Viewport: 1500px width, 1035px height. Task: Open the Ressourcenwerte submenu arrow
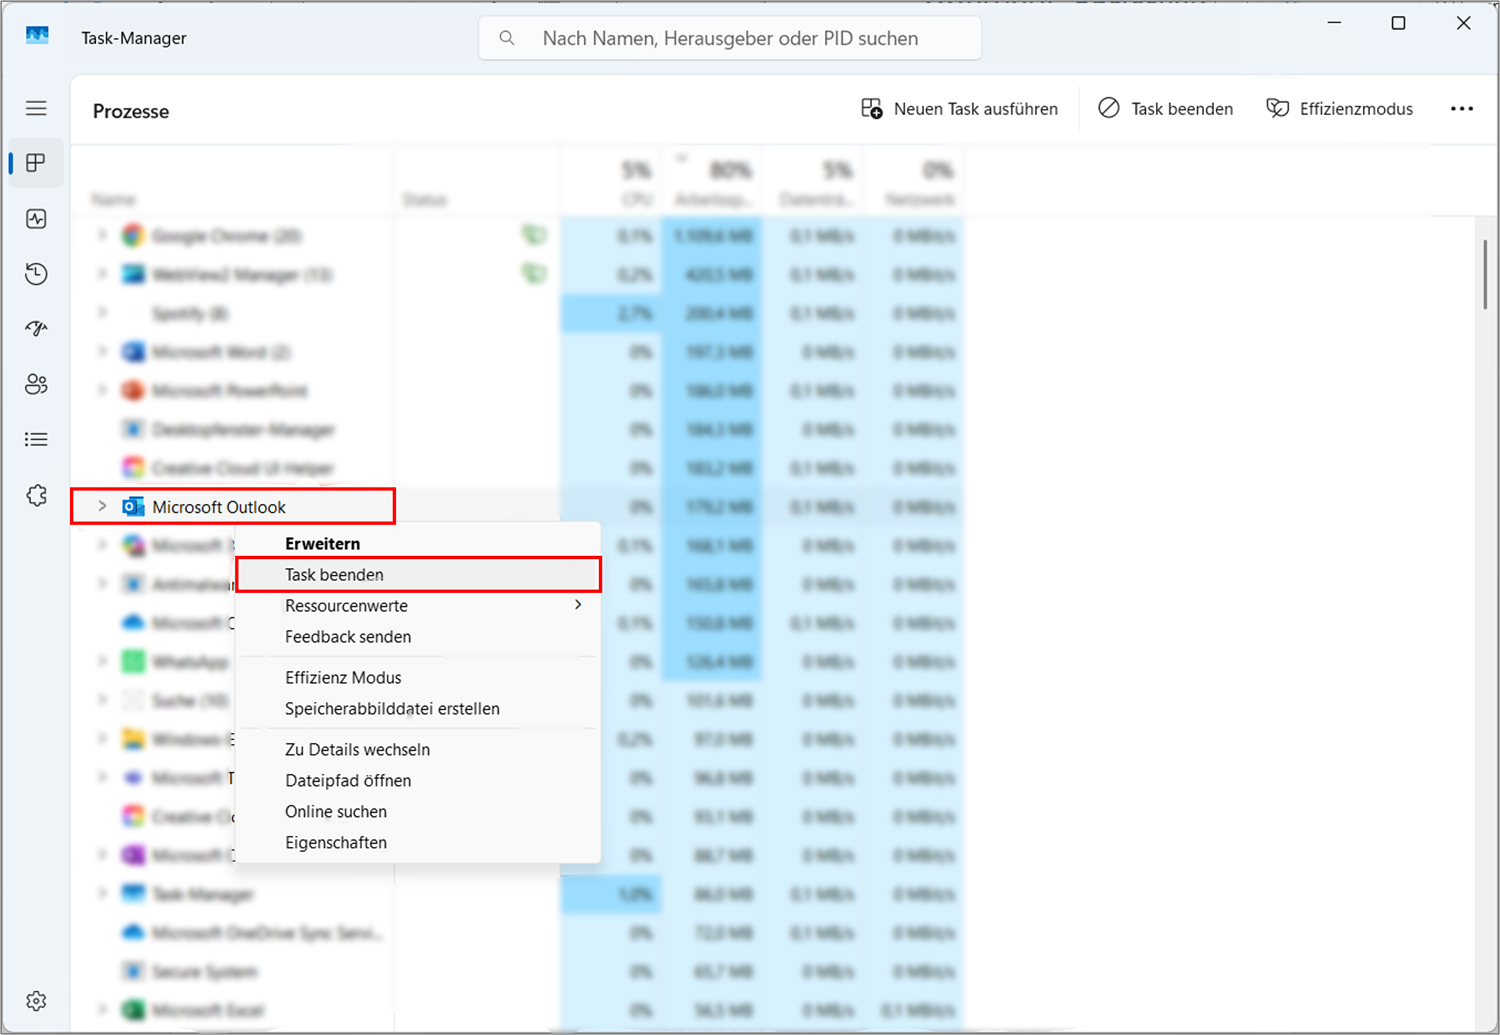click(x=578, y=605)
